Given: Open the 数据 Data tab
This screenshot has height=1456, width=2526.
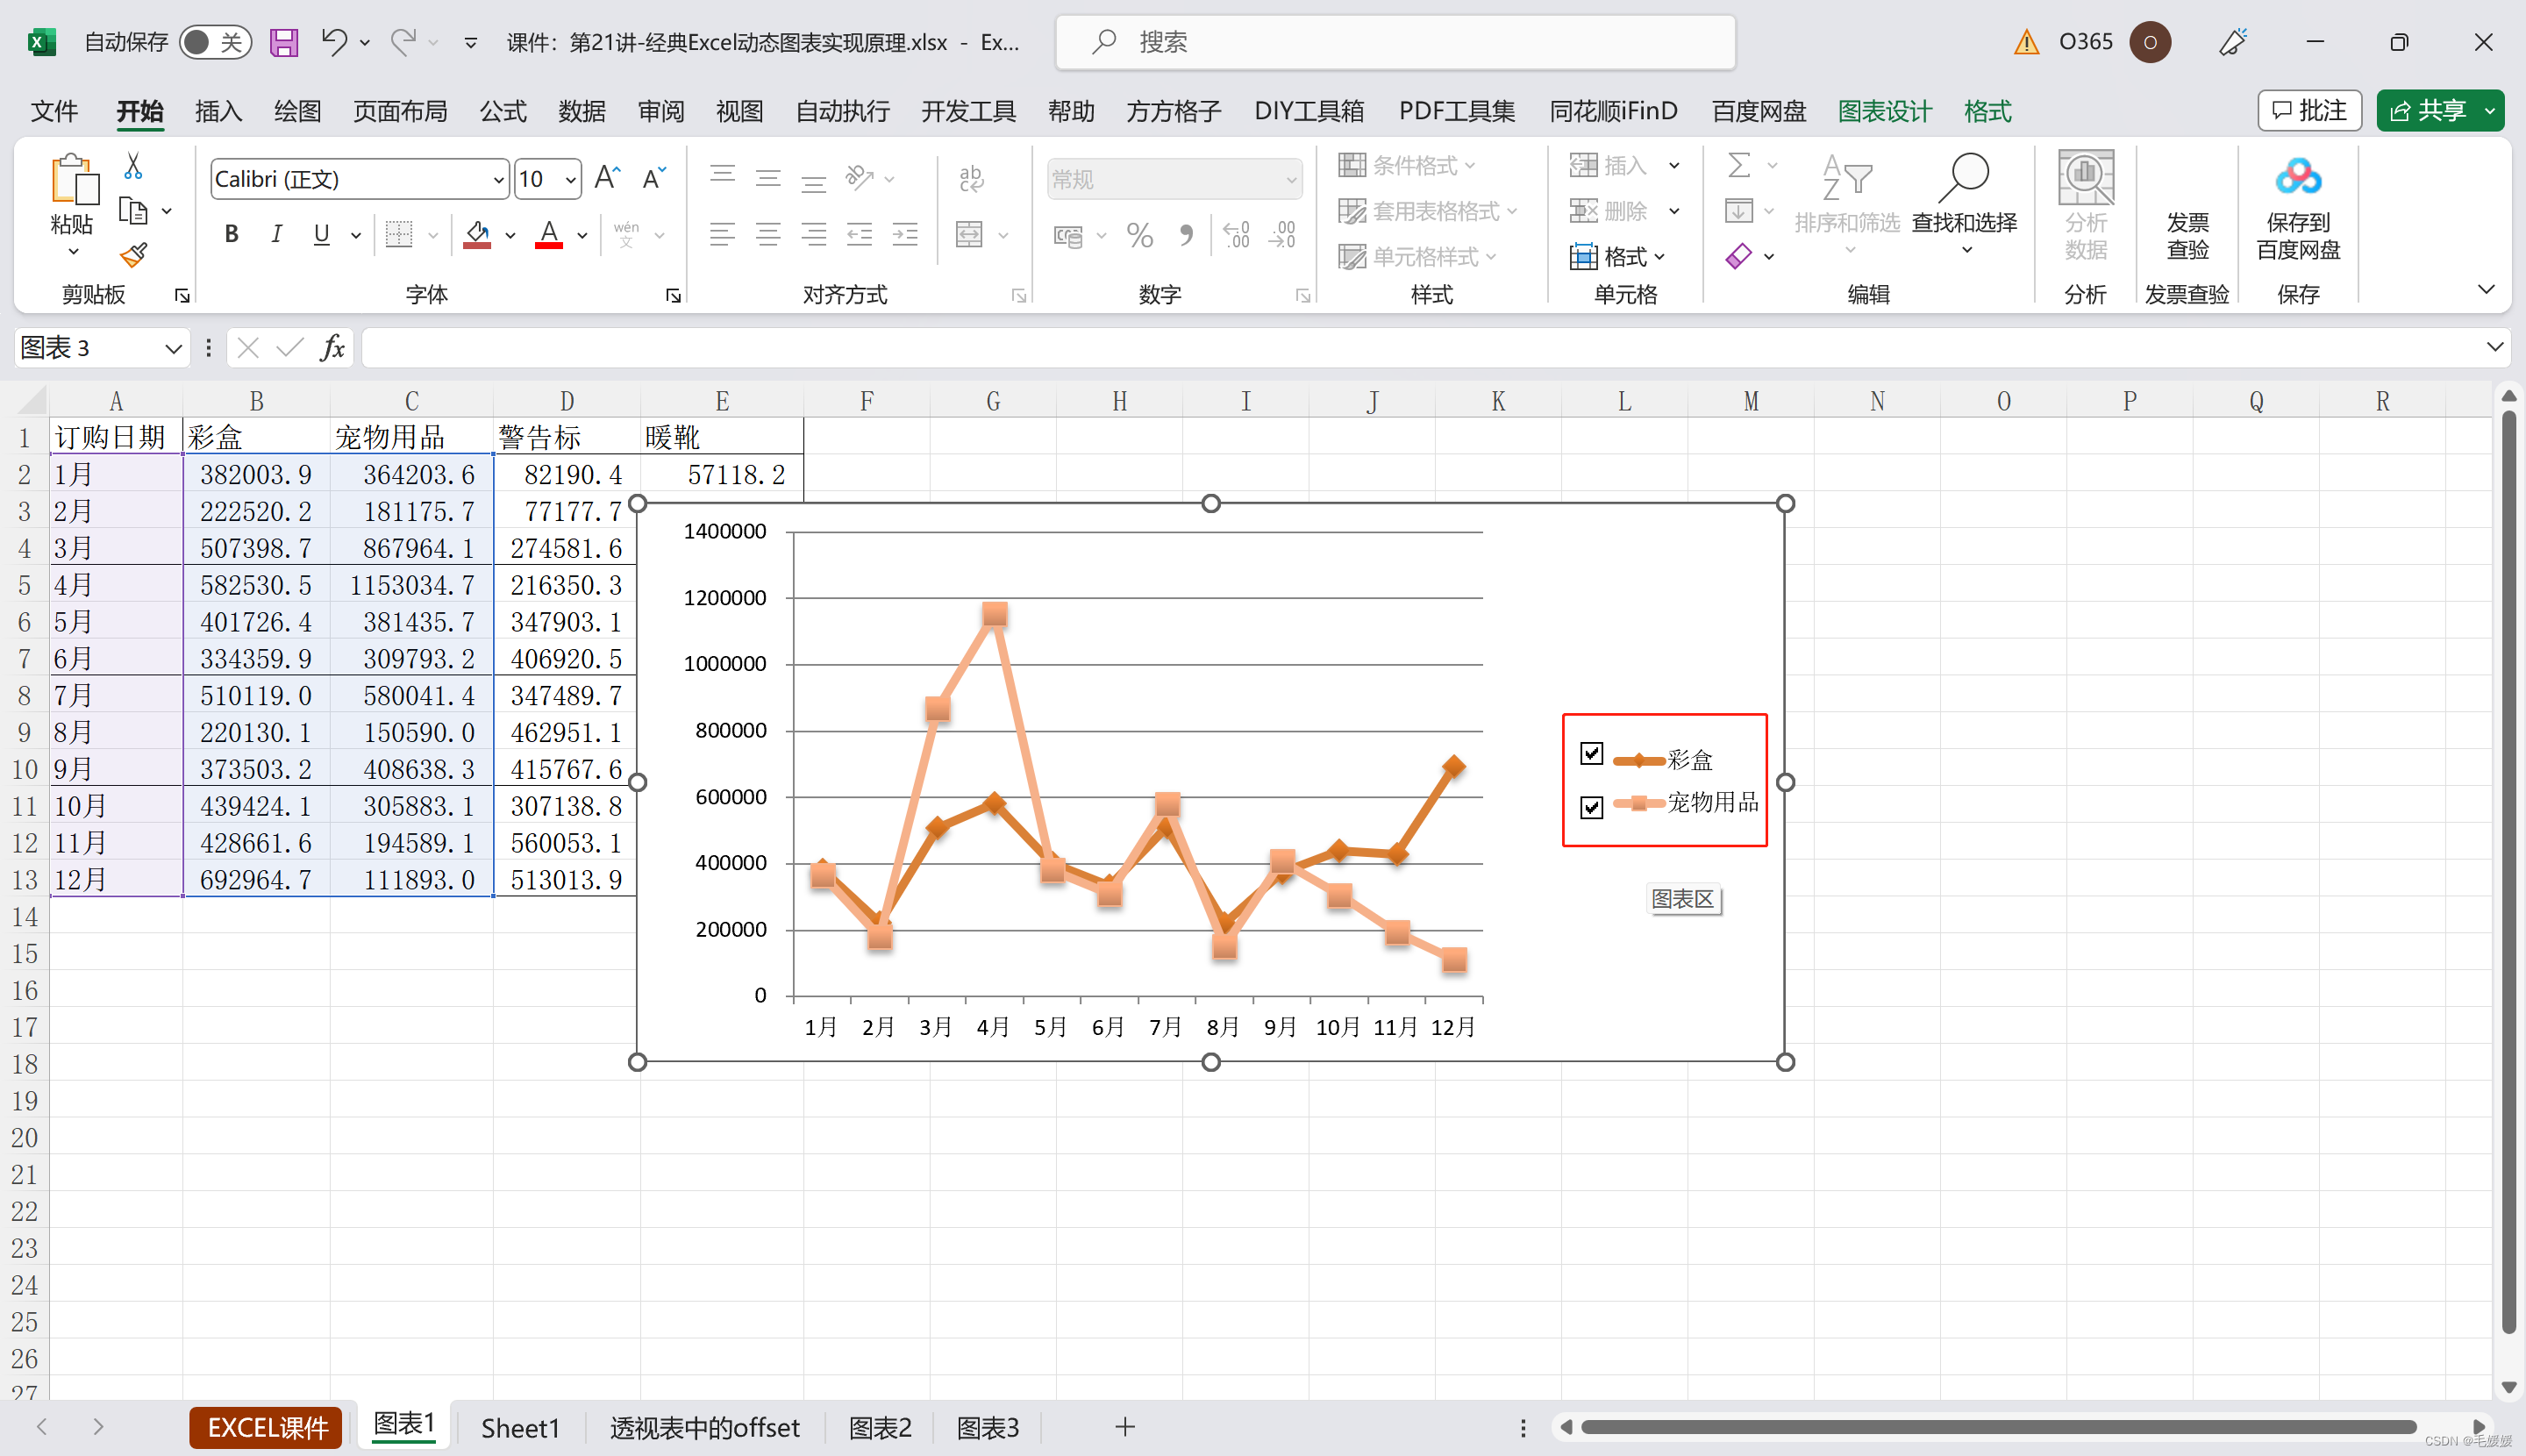Looking at the screenshot, I should tap(582, 111).
